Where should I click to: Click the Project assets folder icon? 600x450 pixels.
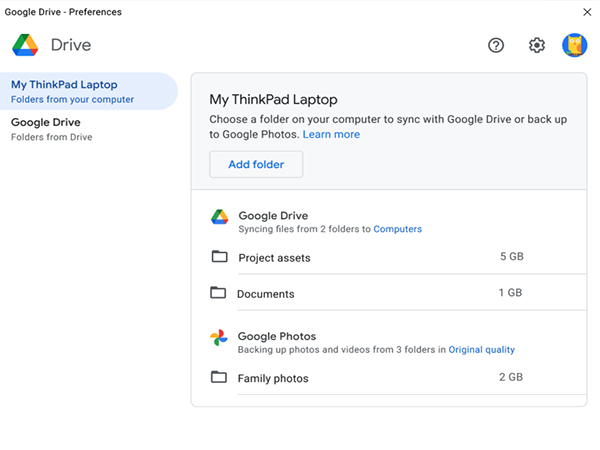pos(220,256)
